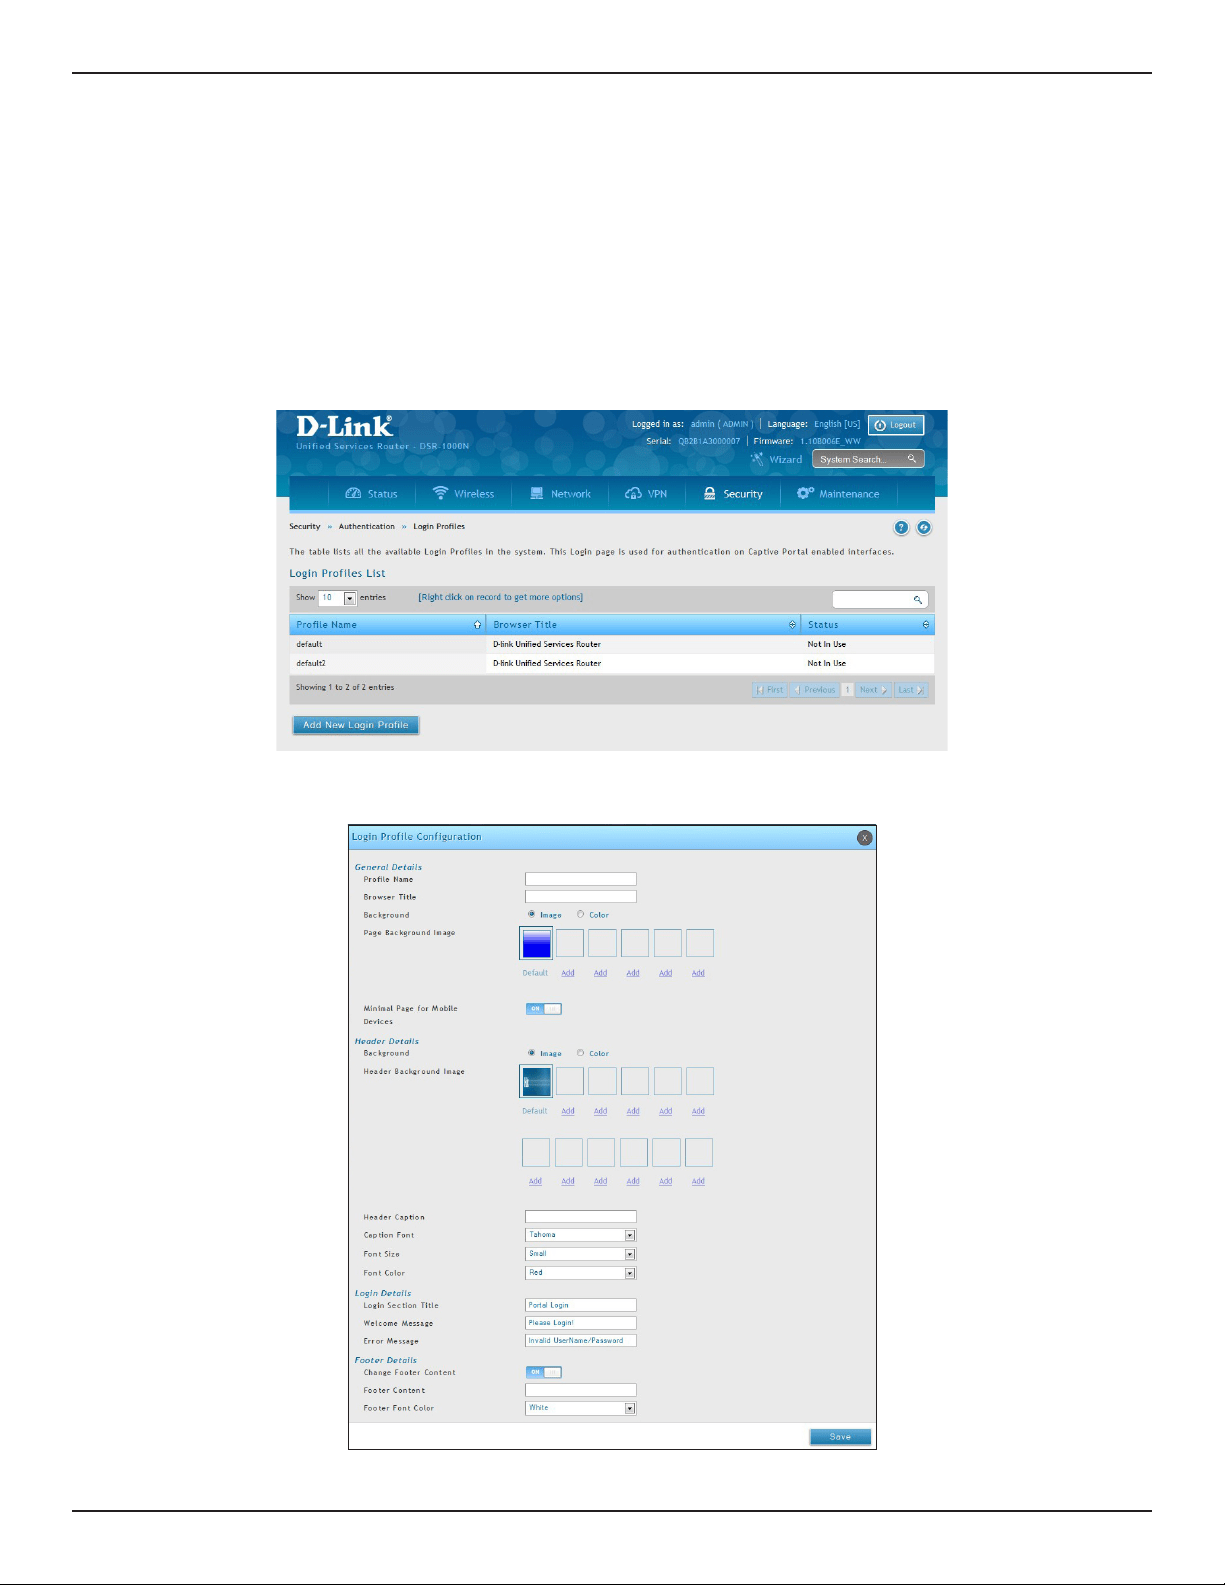Screen dimensions: 1225x1585
Task: Click the Welcome Message field
Action: (x=581, y=1323)
